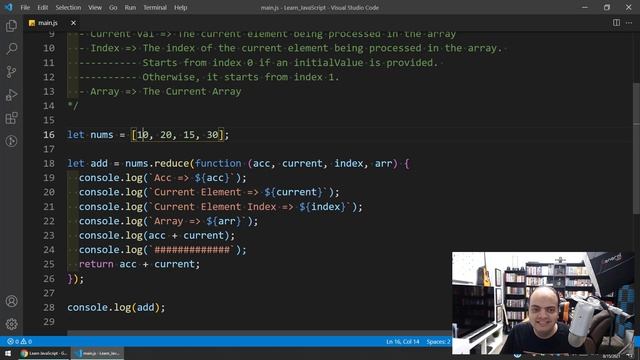Click the Ln 16, Col 14 status indicator
The width and height of the screenshot is (640, 360).
(402, 341)
